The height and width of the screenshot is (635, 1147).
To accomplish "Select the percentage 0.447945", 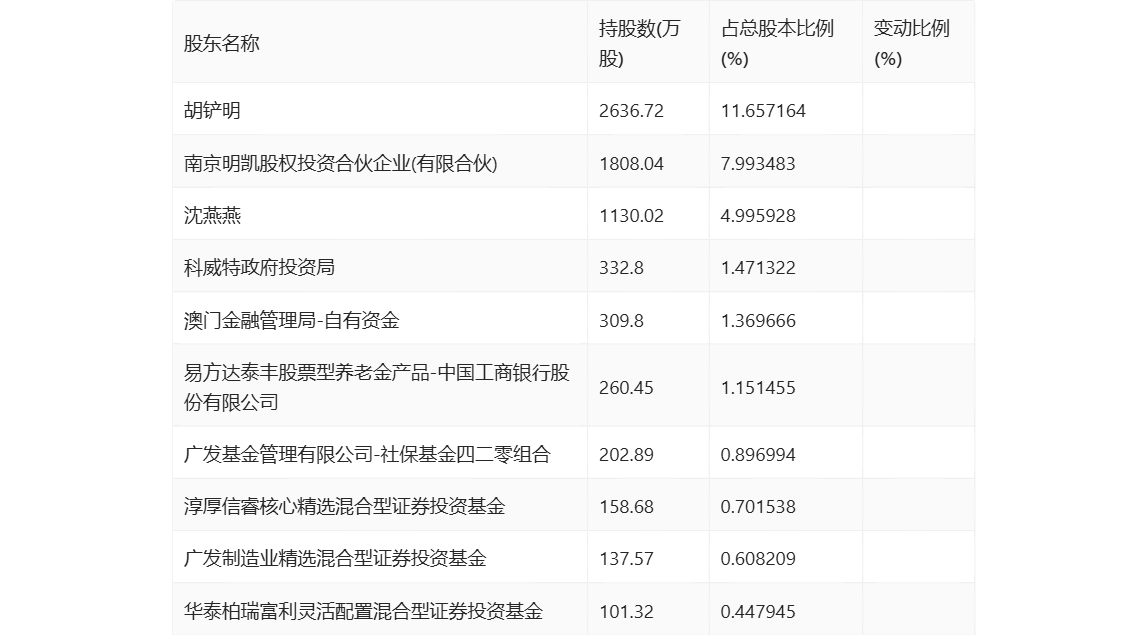I will 758,611.
